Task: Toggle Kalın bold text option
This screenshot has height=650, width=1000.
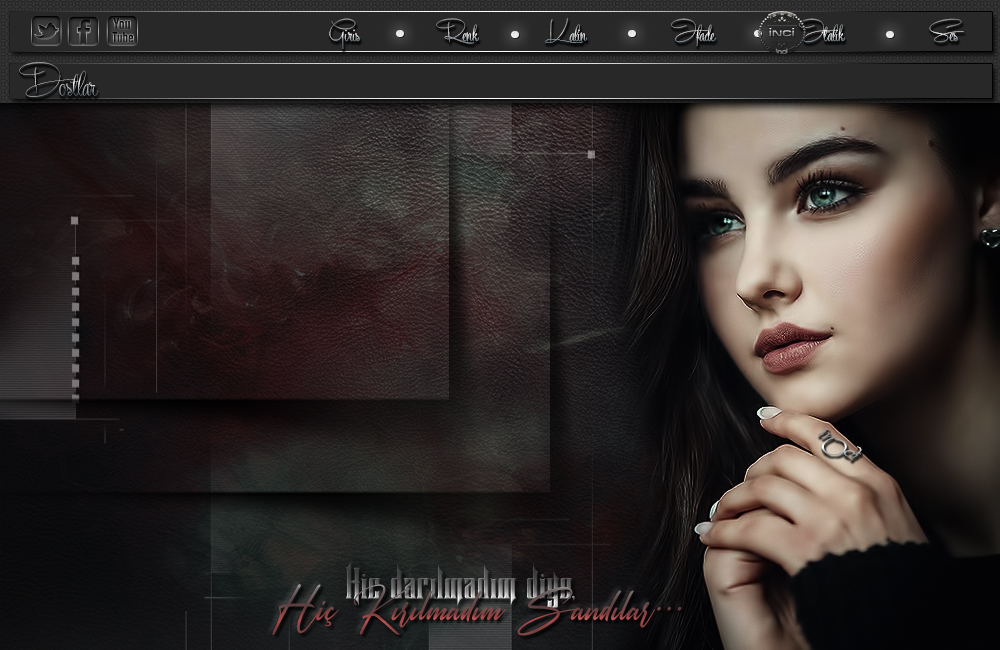Action: [x=567, y=35]
